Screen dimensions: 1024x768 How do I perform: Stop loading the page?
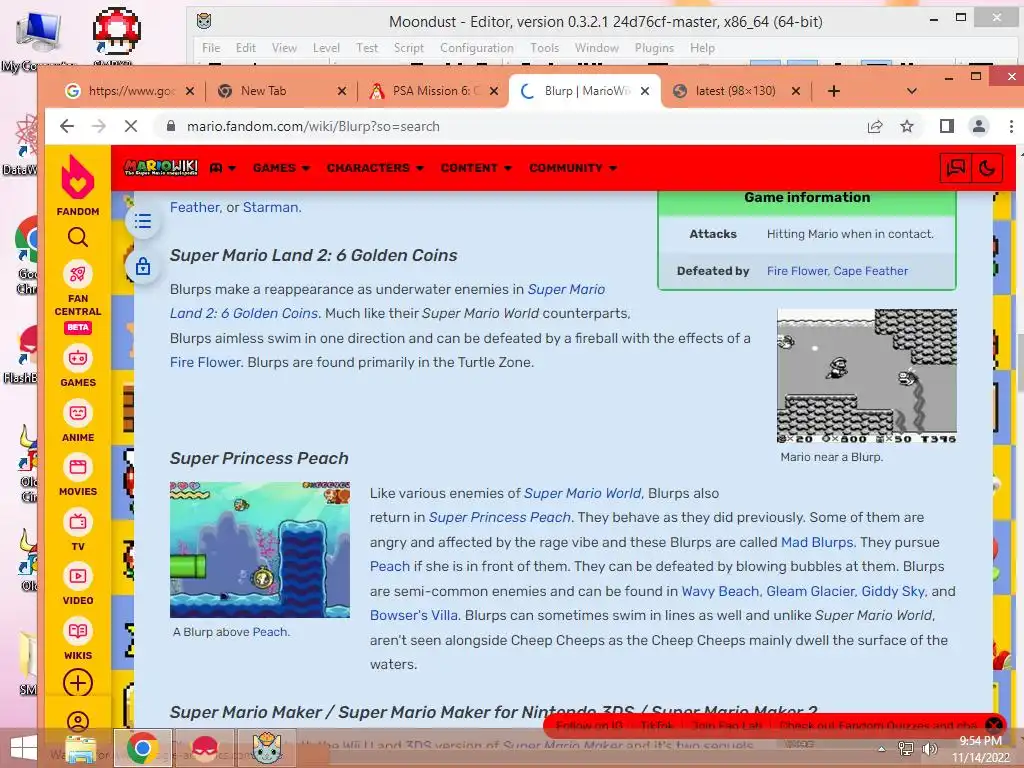coord(131,126)
